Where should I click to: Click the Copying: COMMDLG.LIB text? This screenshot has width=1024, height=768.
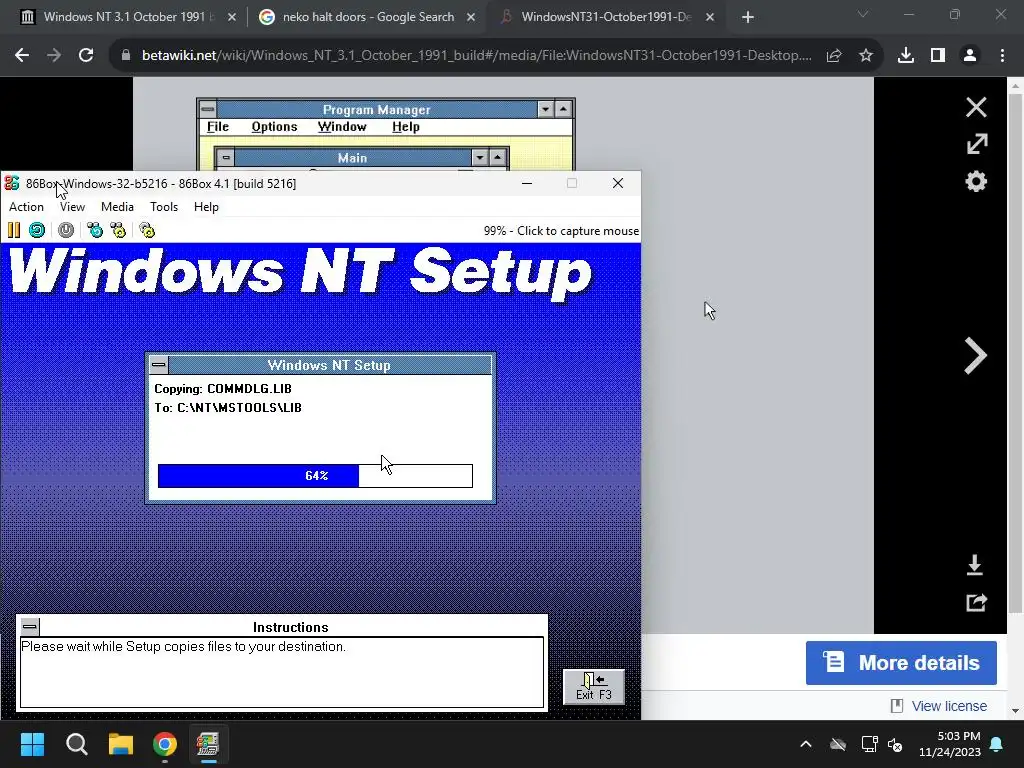coord(223,389)
